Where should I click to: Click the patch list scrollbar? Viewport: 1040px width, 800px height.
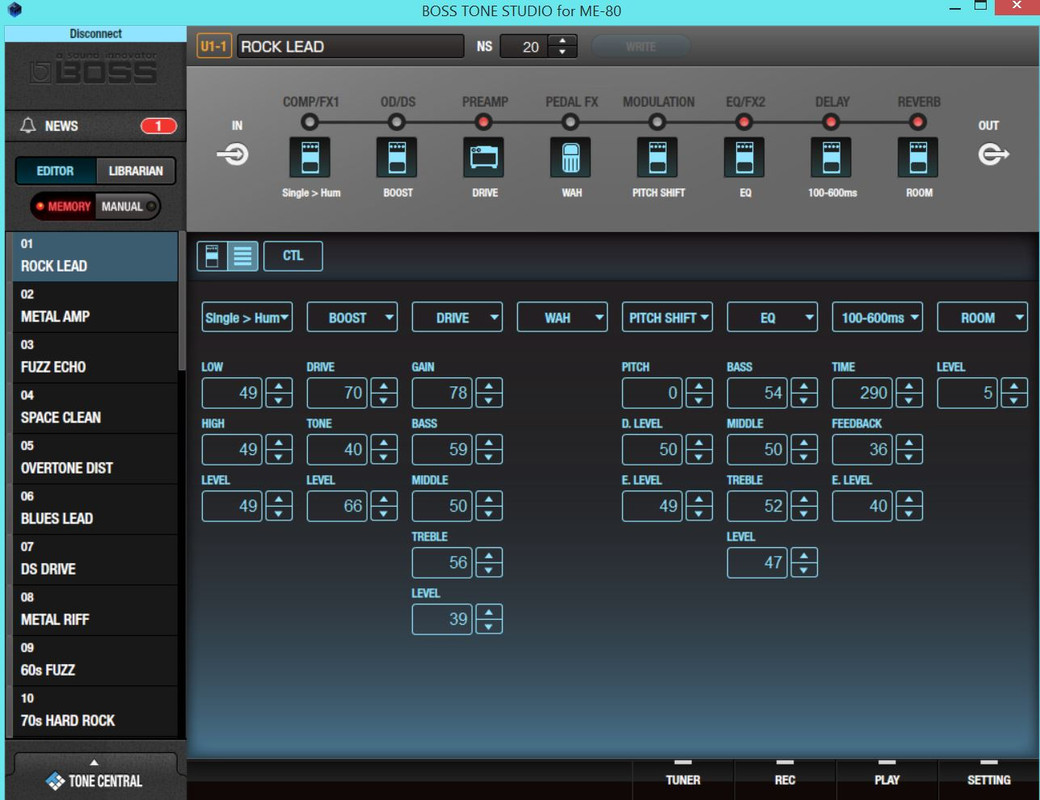(x=182, y=300)
